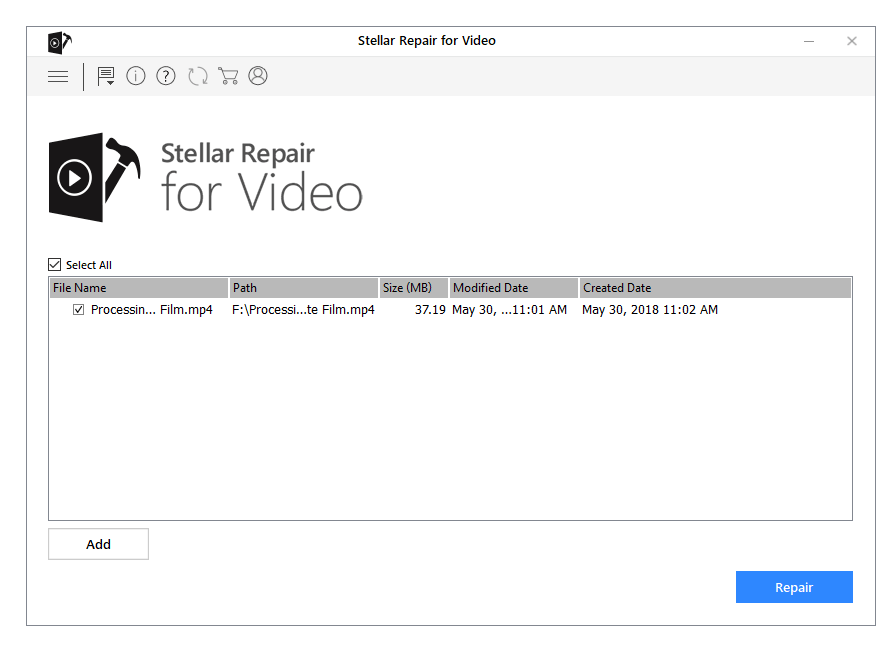Viewport: 896px width, 647px height.
Task: Sort by Size (MB) column header
Action: pos(414,288)
